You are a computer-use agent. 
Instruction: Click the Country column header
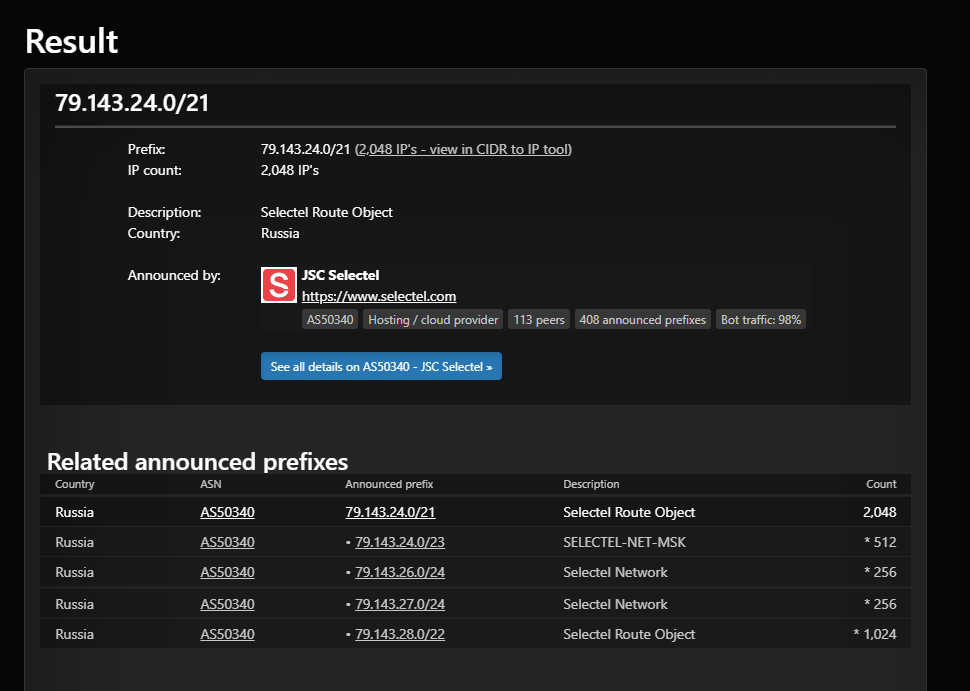(75, 484)
